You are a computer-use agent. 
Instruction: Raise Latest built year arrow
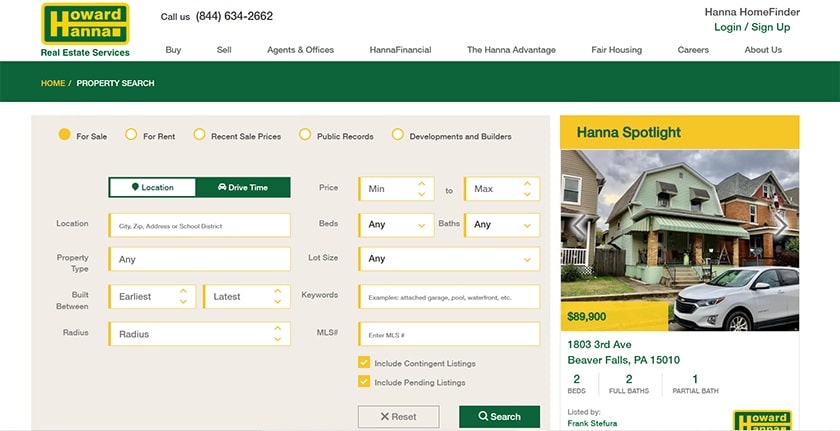pos(278,291)
